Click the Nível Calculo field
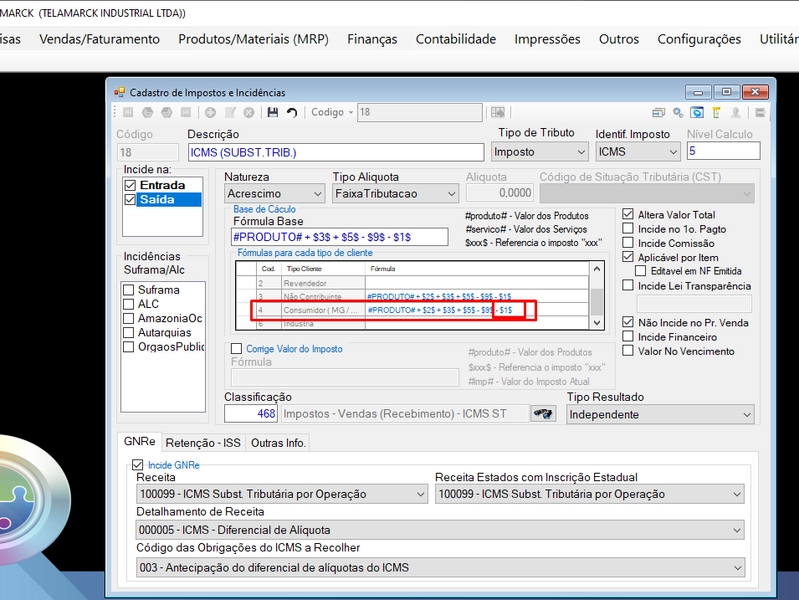This screenshot has width=799, height=600. pos(723,151)
